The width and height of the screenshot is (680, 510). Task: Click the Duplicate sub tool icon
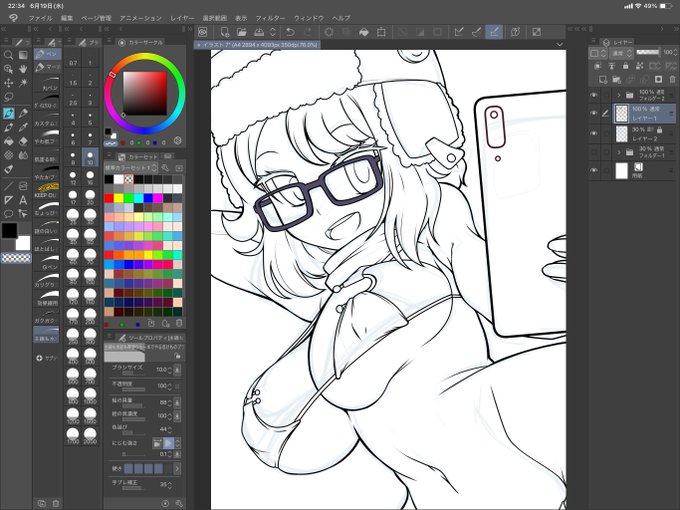point(42,503)
